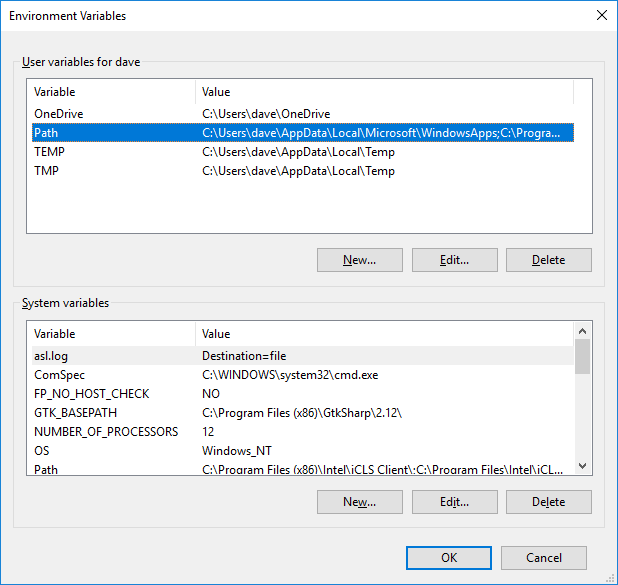The height and width of the screenshot is (585, 618).
Task: Select the ComSpec system variable
Action: coord(303,375)
